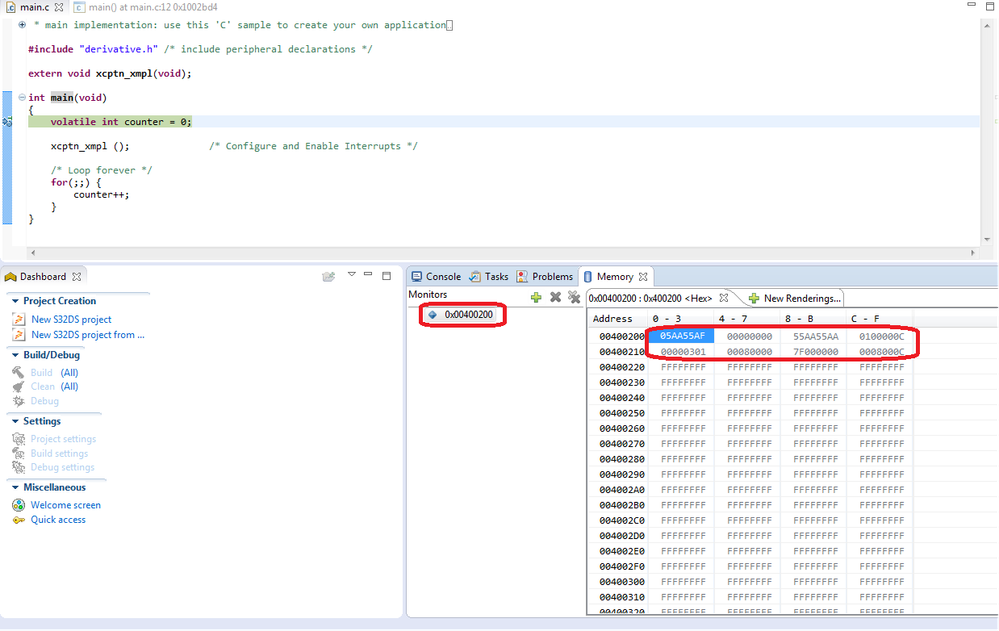
Task: Select the diamond icon of monitor 0x00400200
Action: coord(433,315)
